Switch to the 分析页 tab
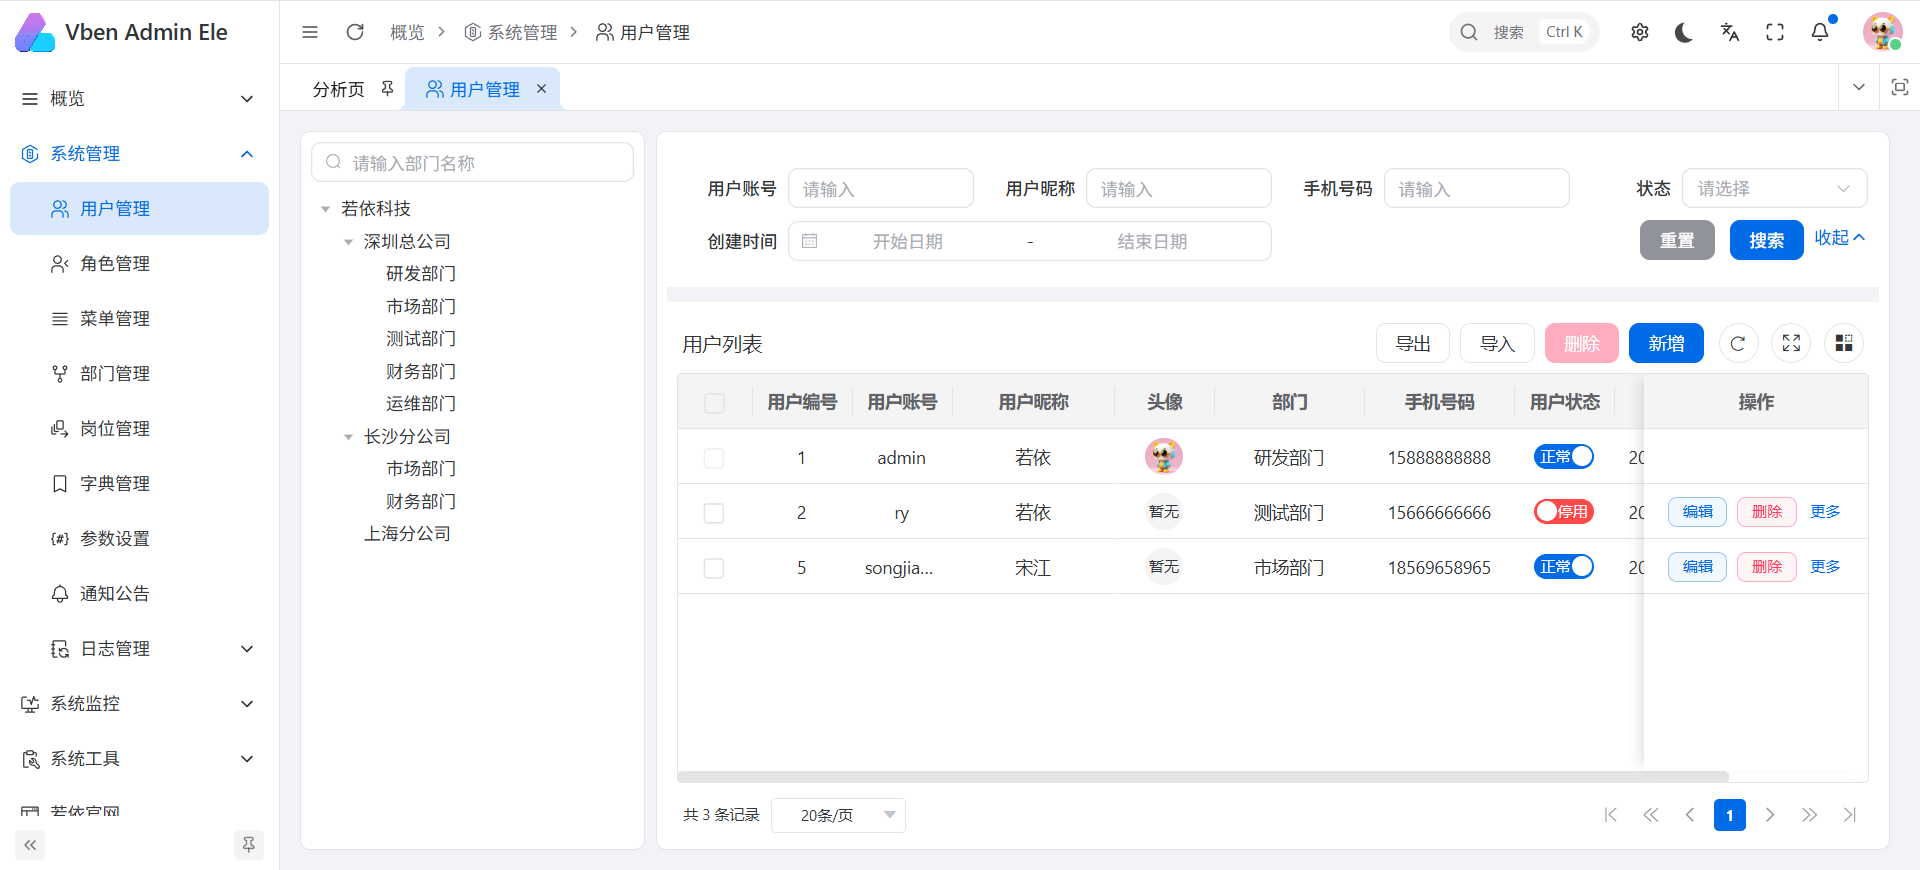Image resolution: width=1920 pixels, height=870 pixels. click(339, 90)
